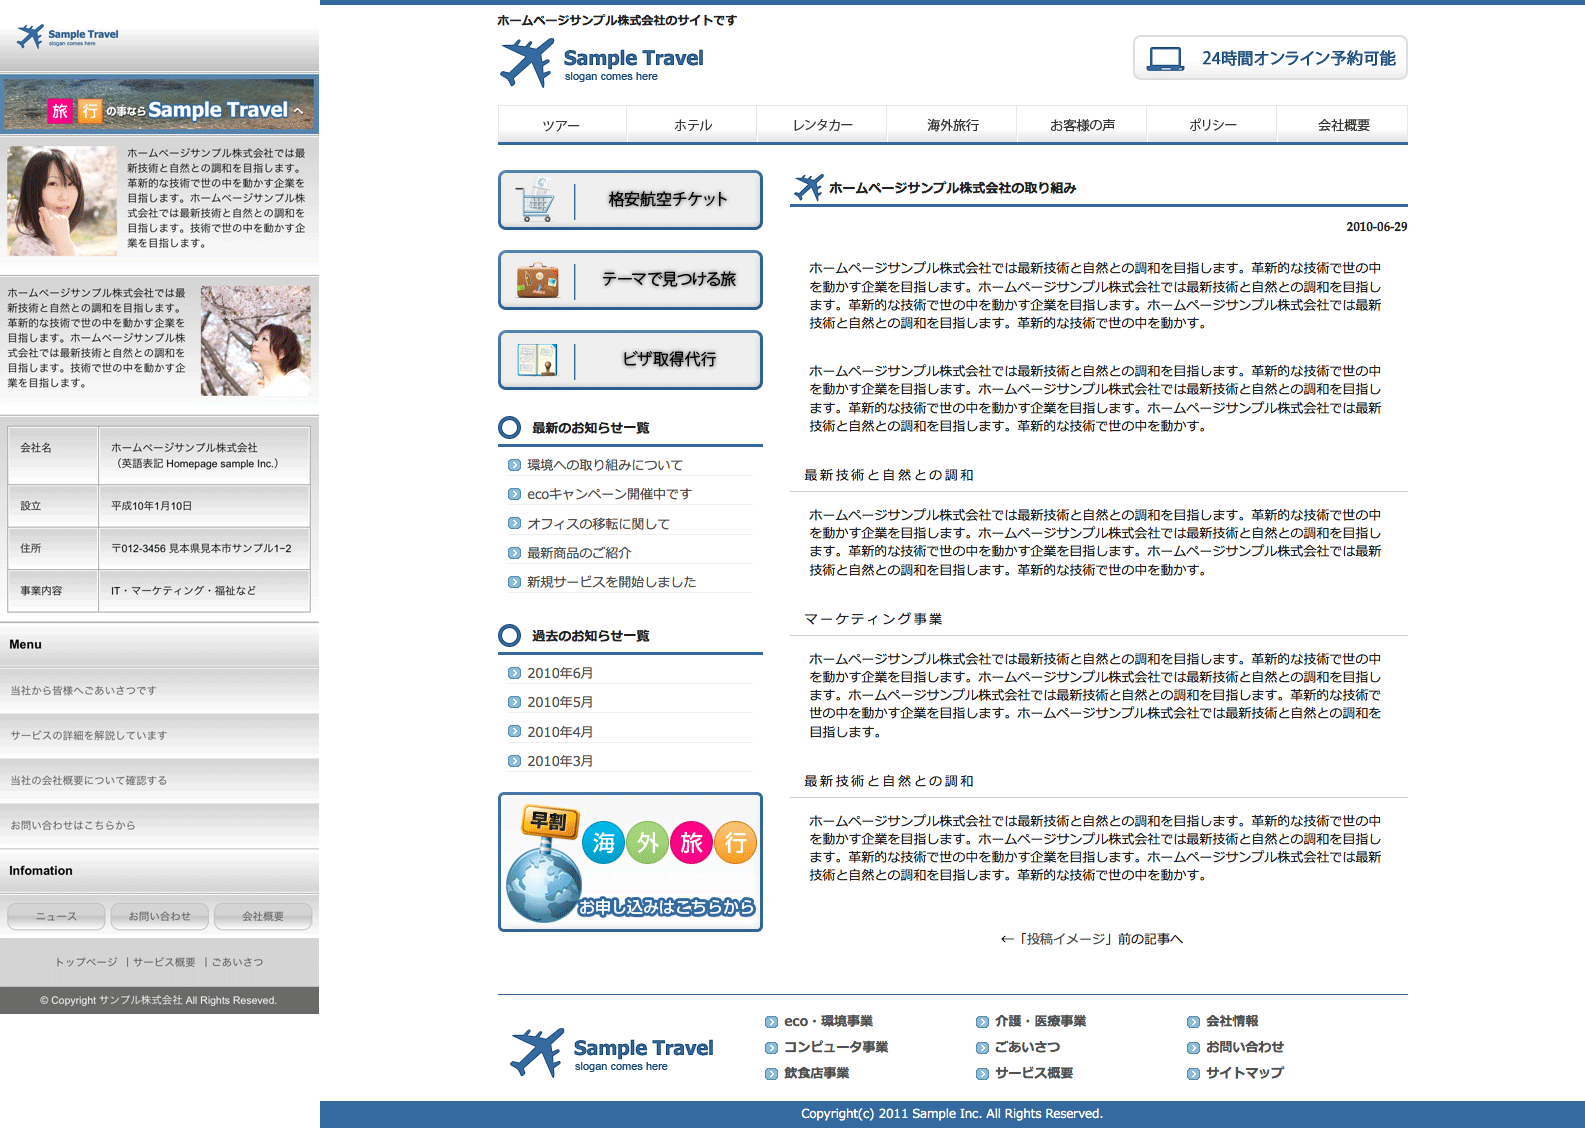Click the suitcase icon for テーマで見つける旅
The height and width of the screenshot is (1128, 1585).
click(x=537, y=280)
